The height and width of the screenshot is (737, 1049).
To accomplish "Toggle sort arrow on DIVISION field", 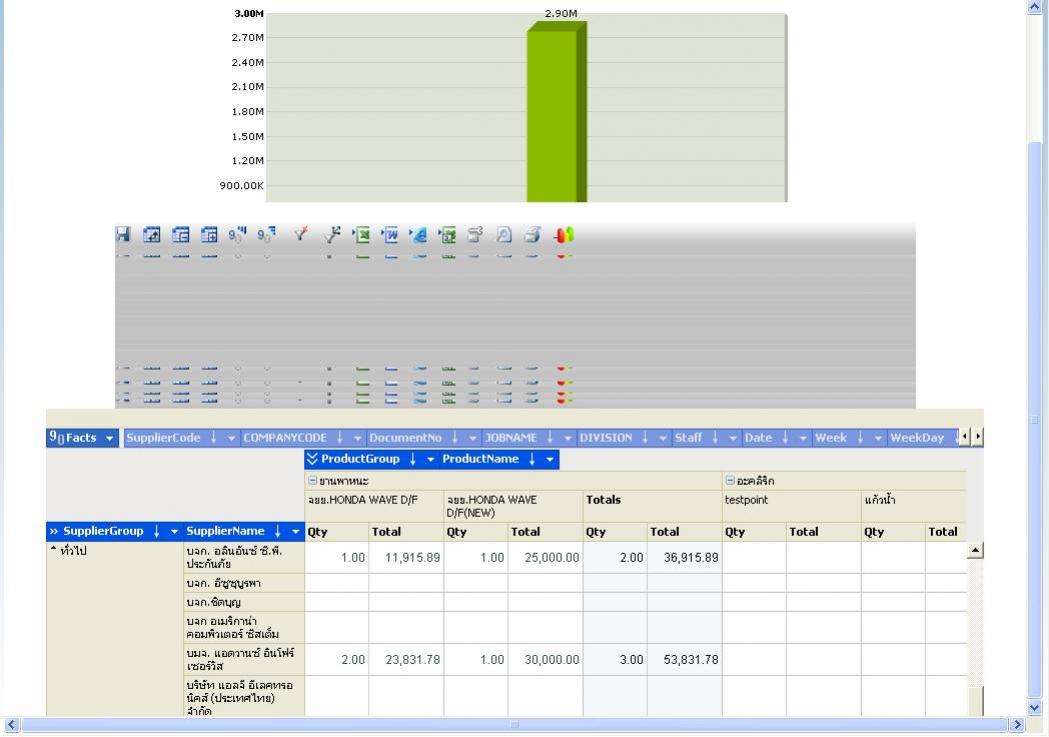I will coord(645,437).
